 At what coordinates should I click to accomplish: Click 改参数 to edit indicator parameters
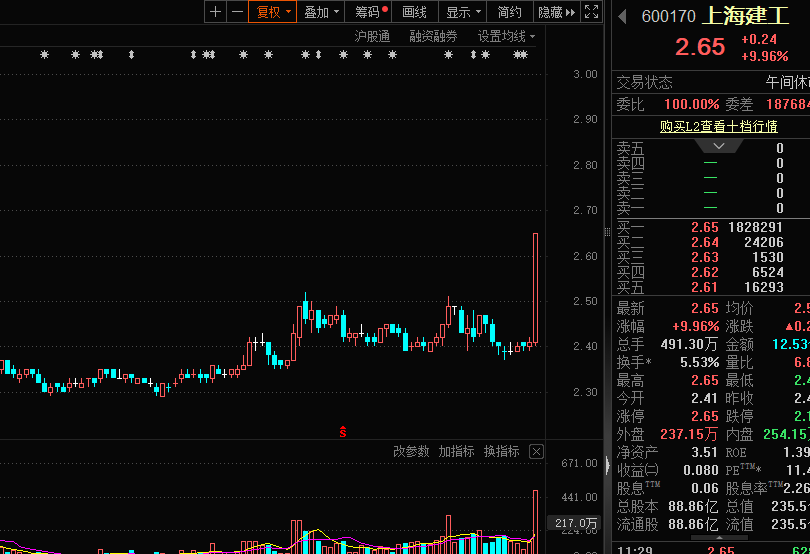click(411, 452)
